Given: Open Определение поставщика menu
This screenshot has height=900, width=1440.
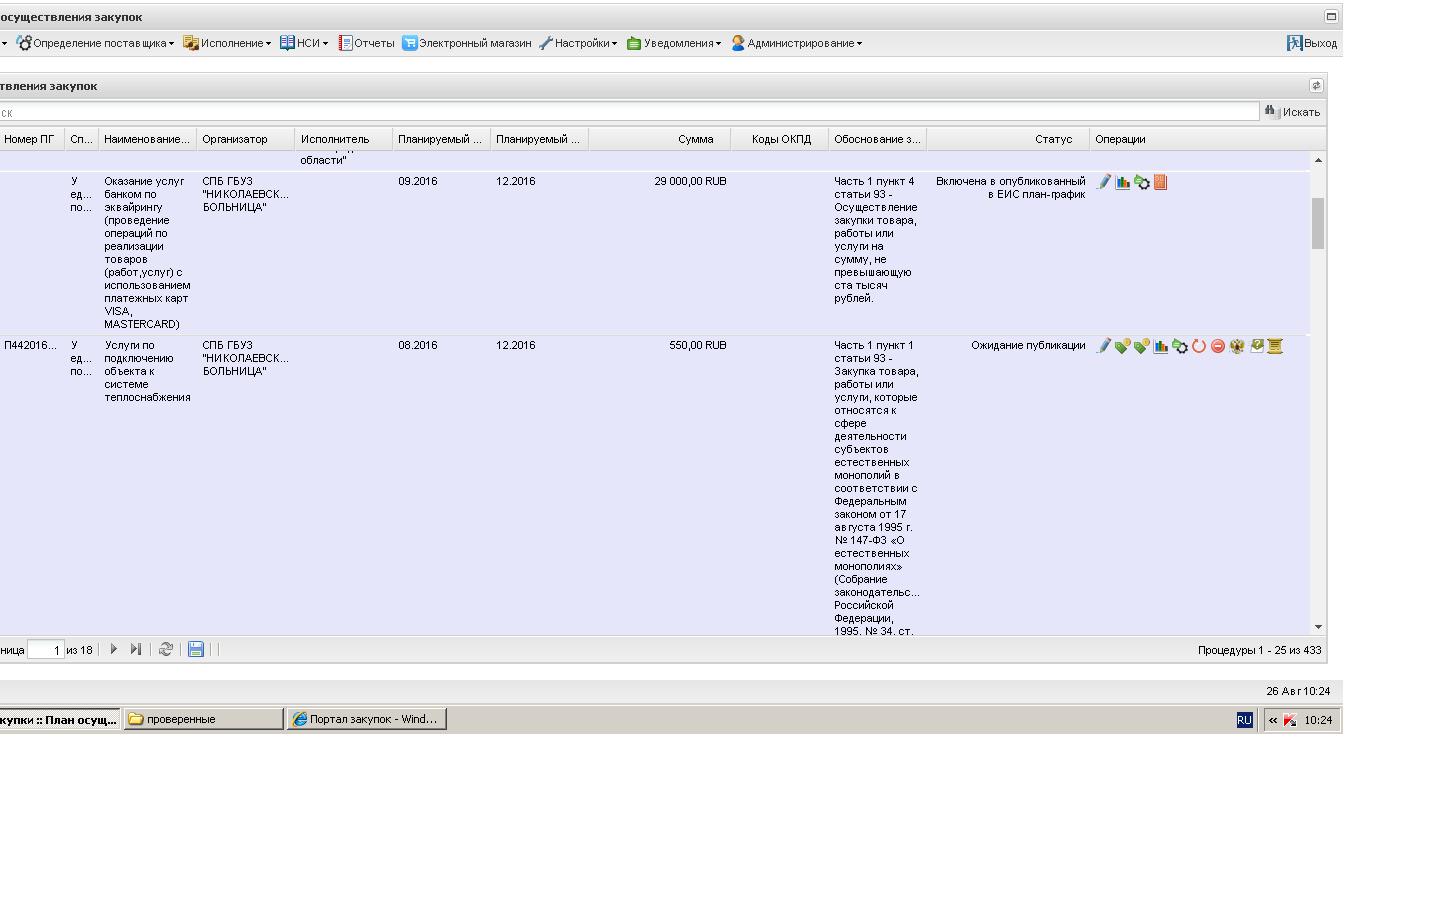Looking at the screenshot, I should [x=95, y=43].
